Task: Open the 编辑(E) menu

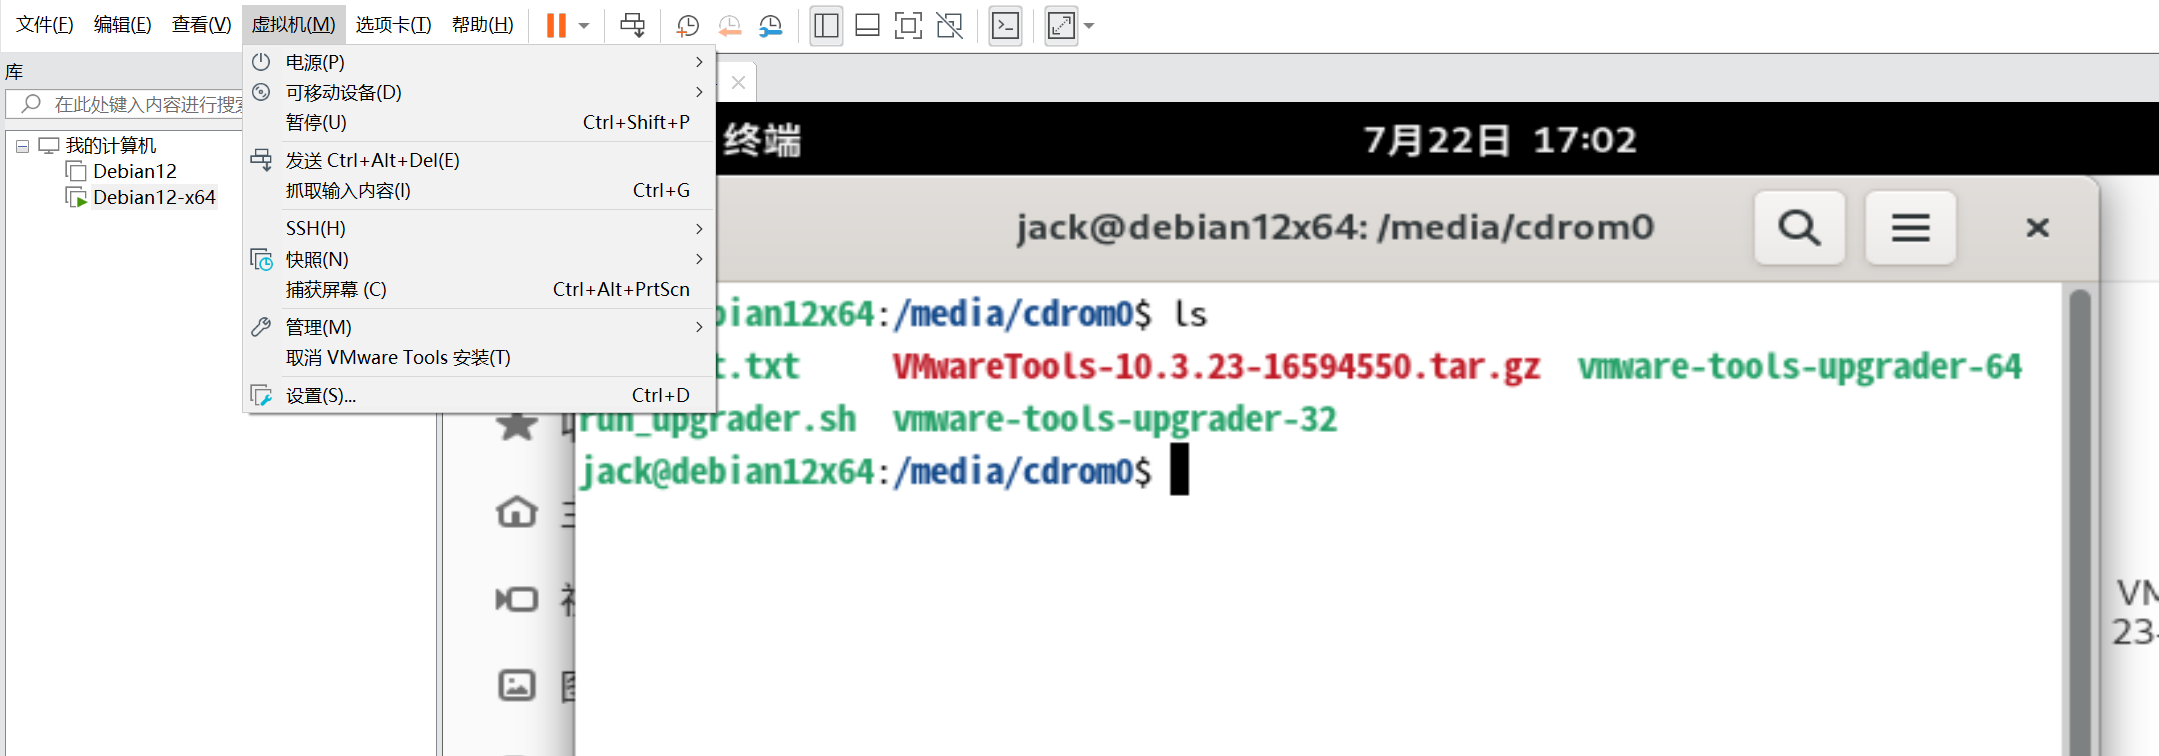Action: pos(122,25)
